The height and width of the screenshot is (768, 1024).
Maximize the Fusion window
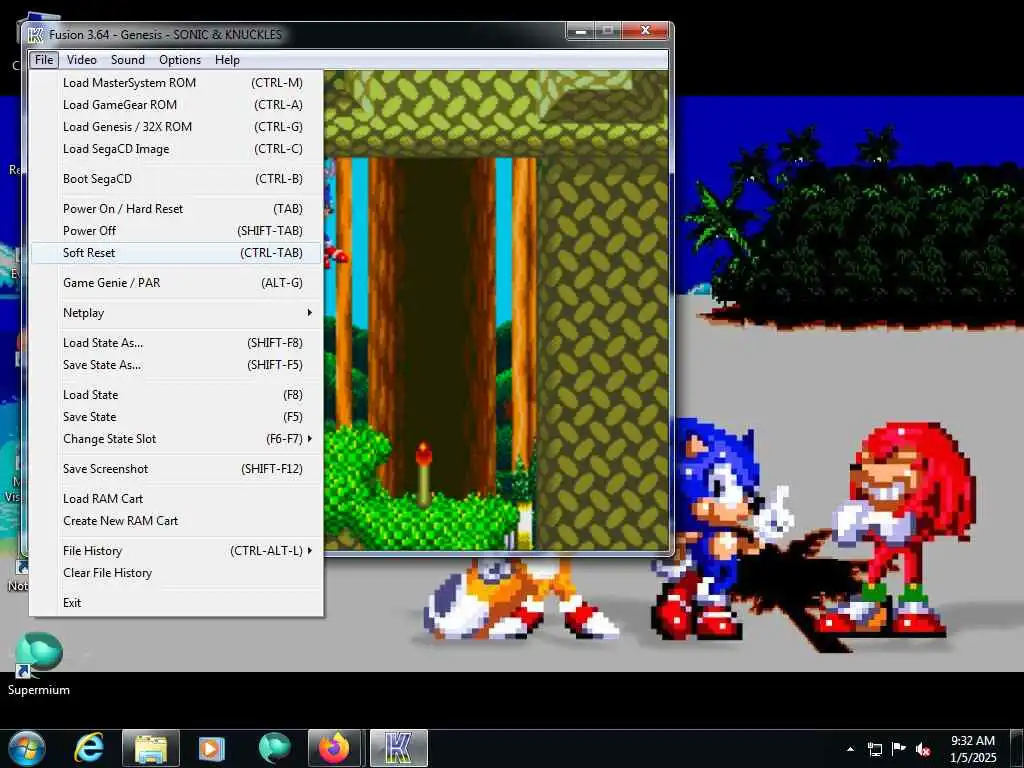(608, 31)
